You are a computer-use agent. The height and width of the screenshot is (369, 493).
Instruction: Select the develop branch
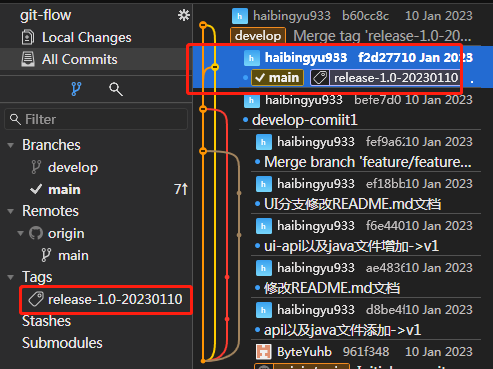73,167
